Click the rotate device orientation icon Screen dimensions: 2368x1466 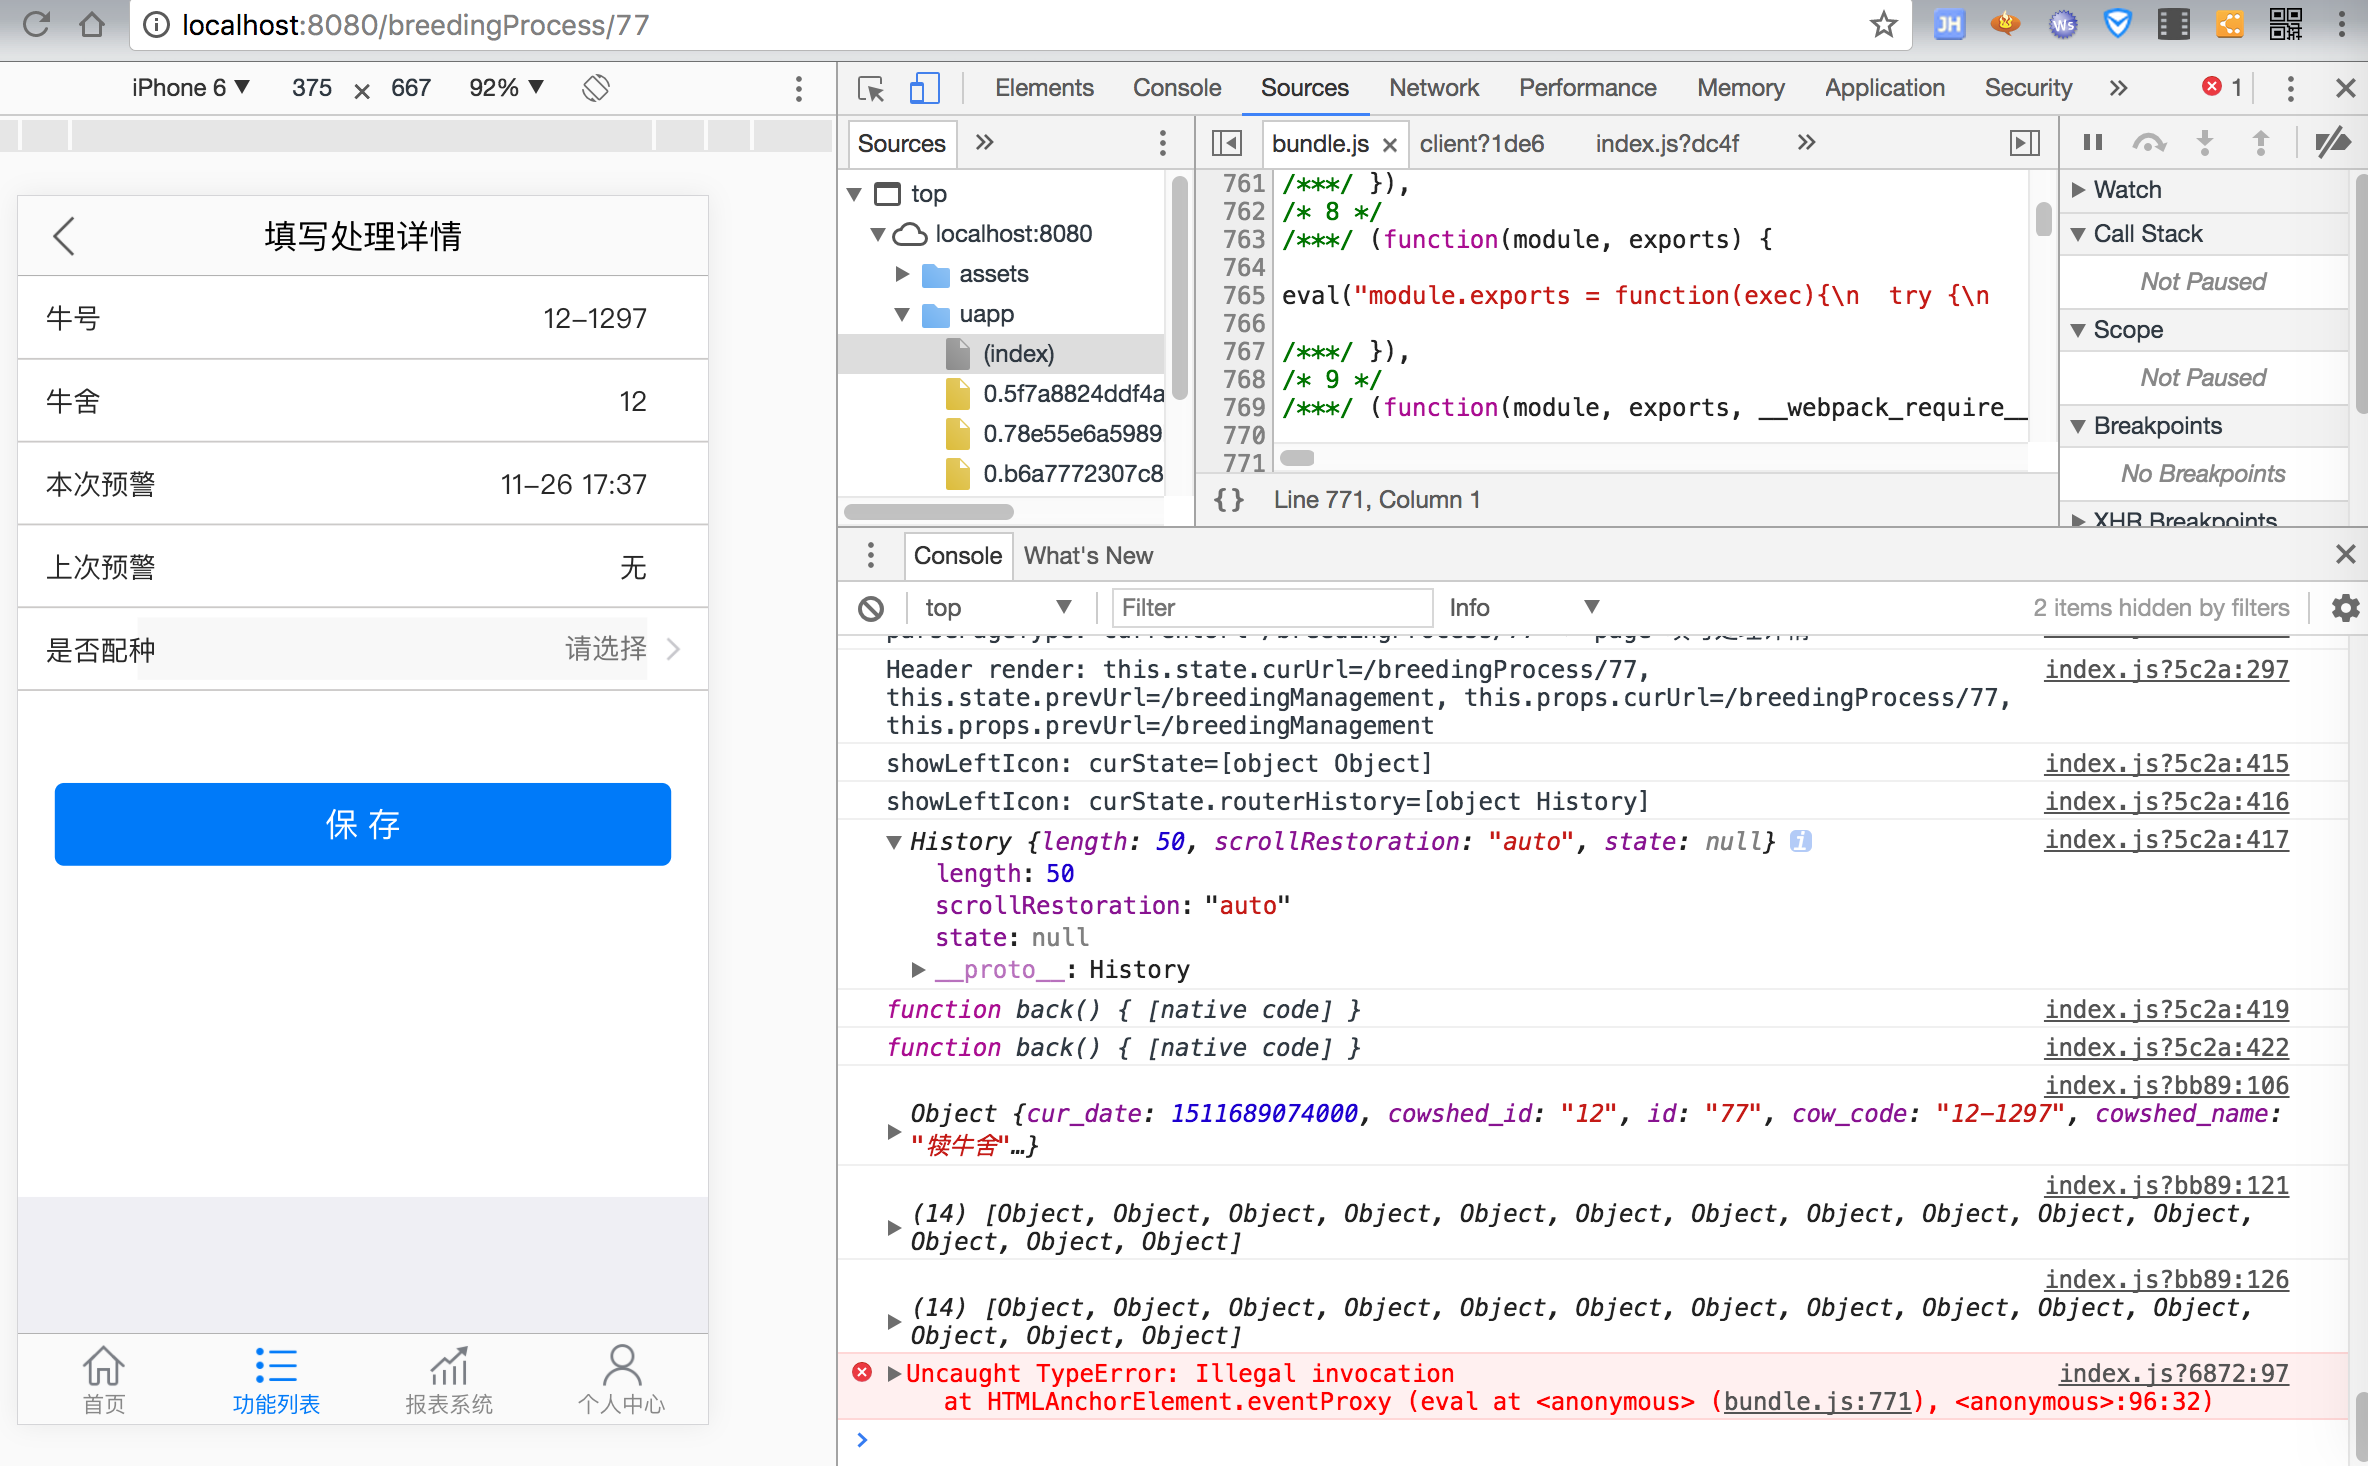tap(596, 88)
